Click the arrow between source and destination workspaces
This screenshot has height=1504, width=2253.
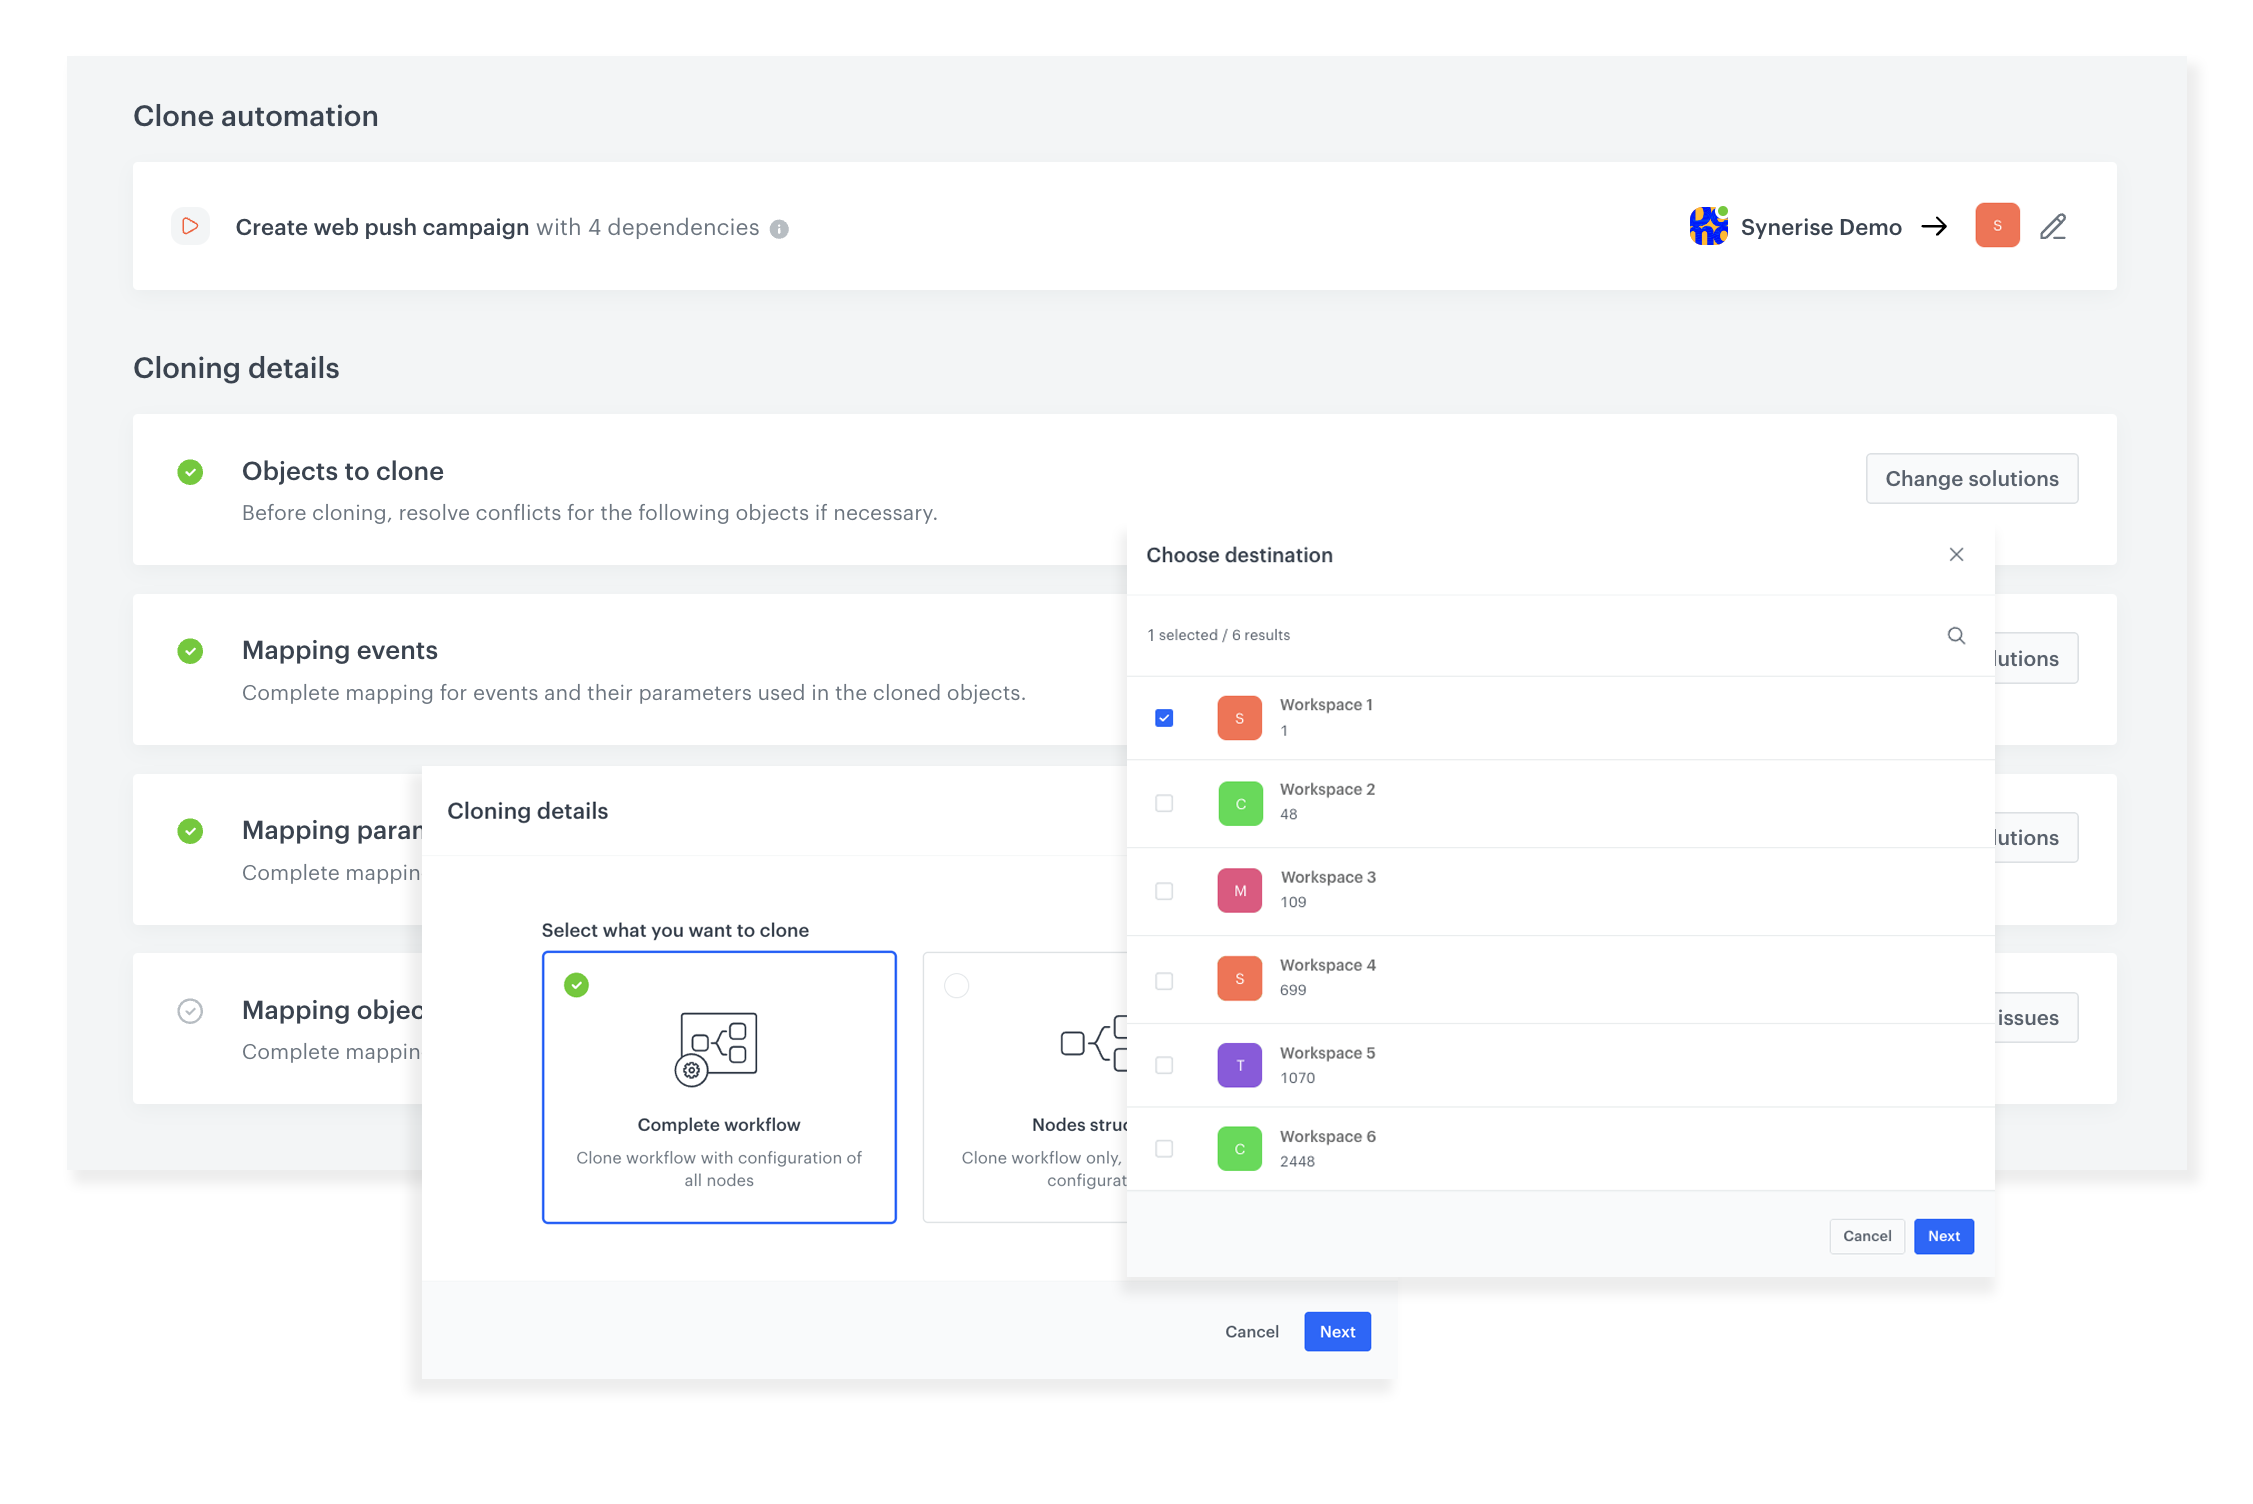pos(1935,226)
